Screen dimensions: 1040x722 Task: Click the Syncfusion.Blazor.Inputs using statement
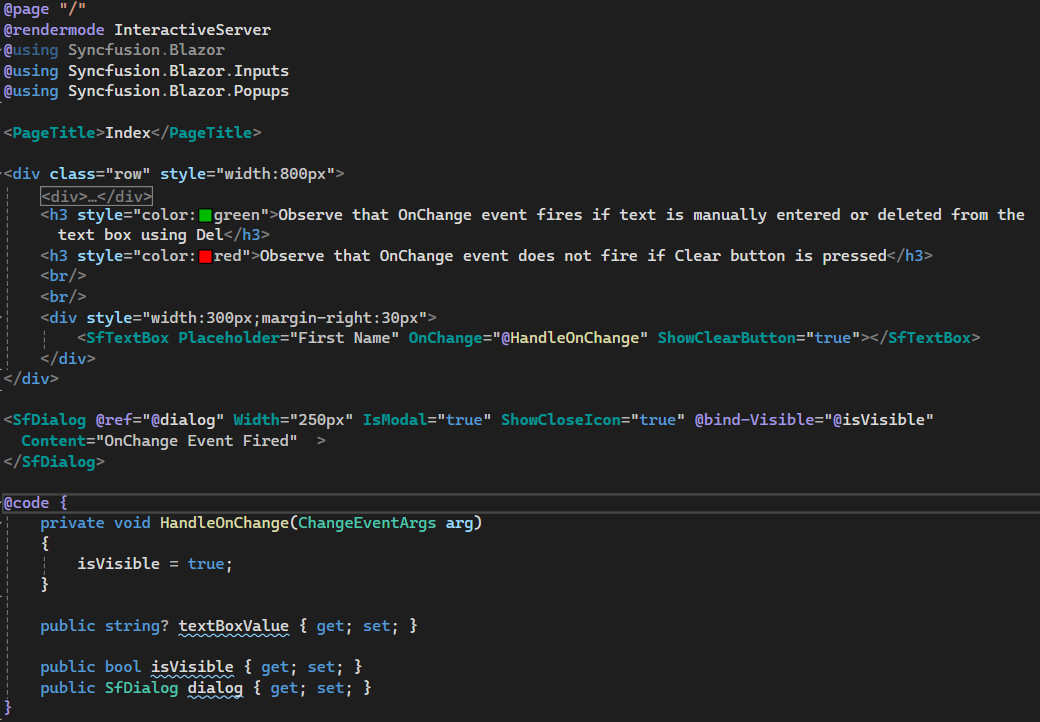click(x=178, y=71)
